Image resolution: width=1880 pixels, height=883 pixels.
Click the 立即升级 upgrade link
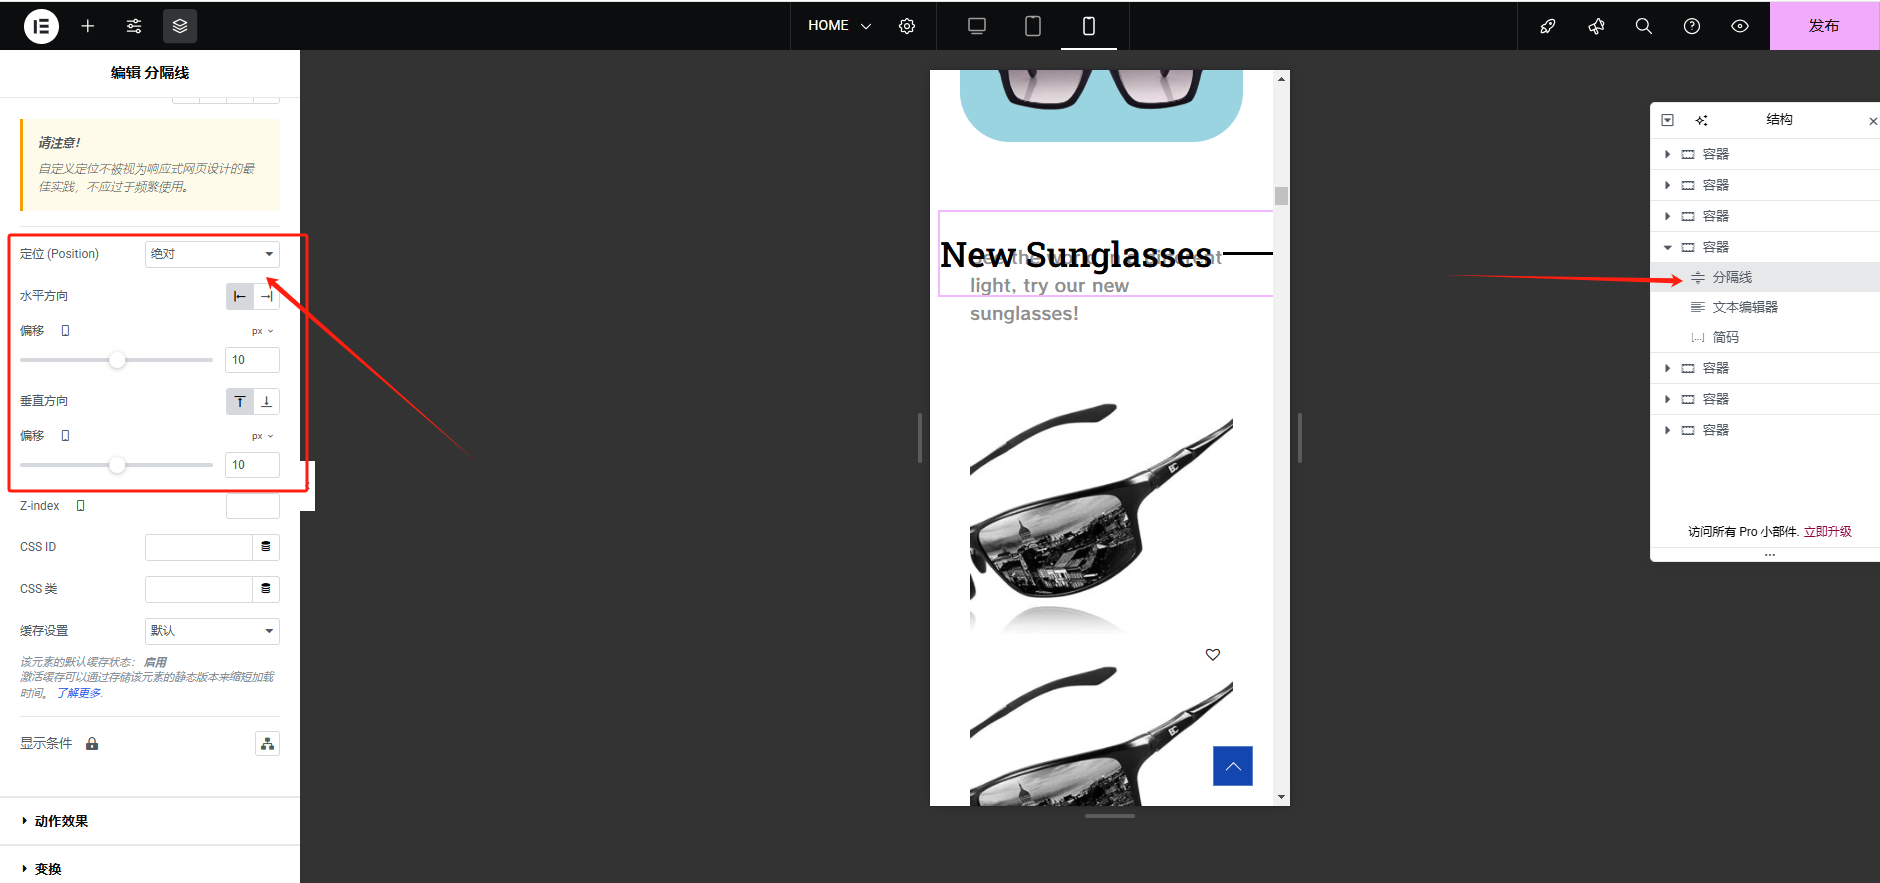point(1827,531)
